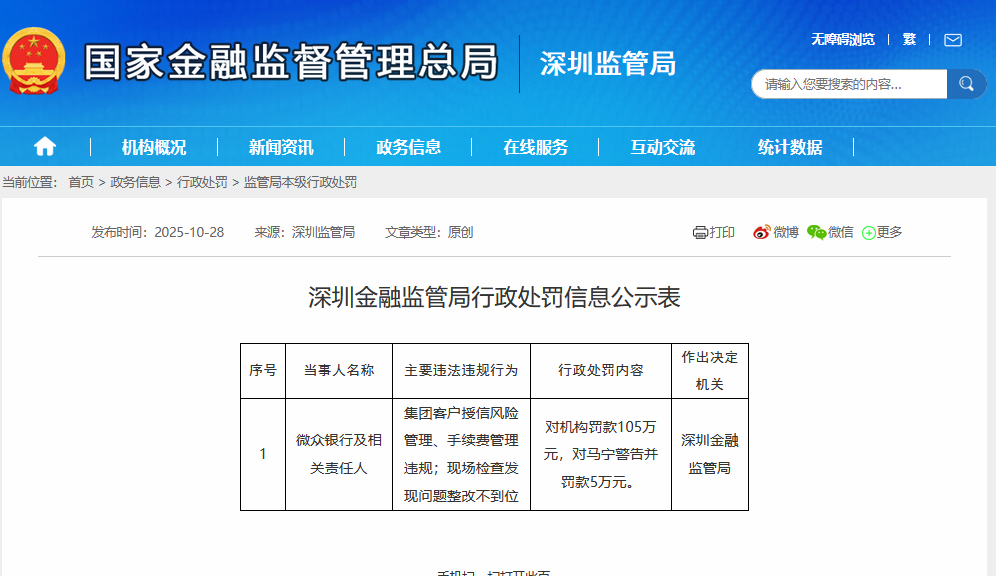Click the 国家金融监督管理总局 title
Viewport: 996px width, 576px height.
291,62
